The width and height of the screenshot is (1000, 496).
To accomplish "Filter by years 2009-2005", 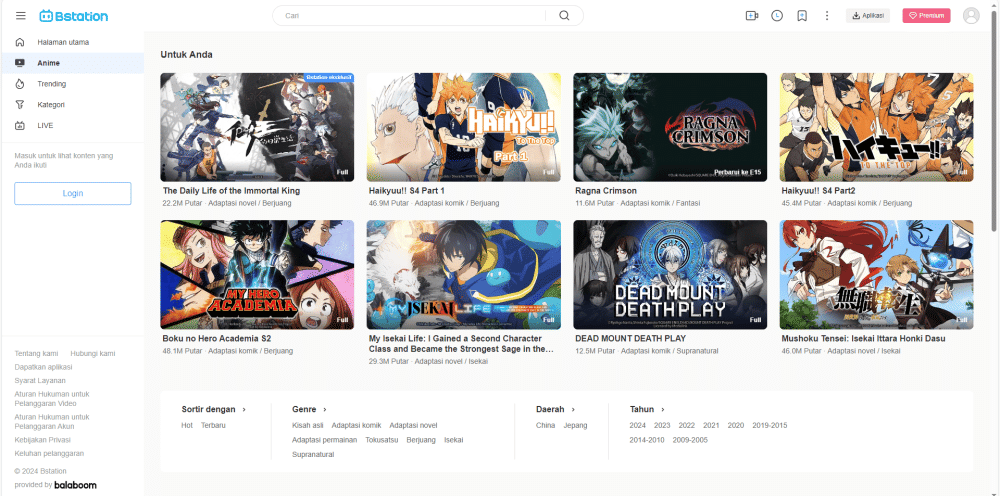I will click(x=690, y=440).
